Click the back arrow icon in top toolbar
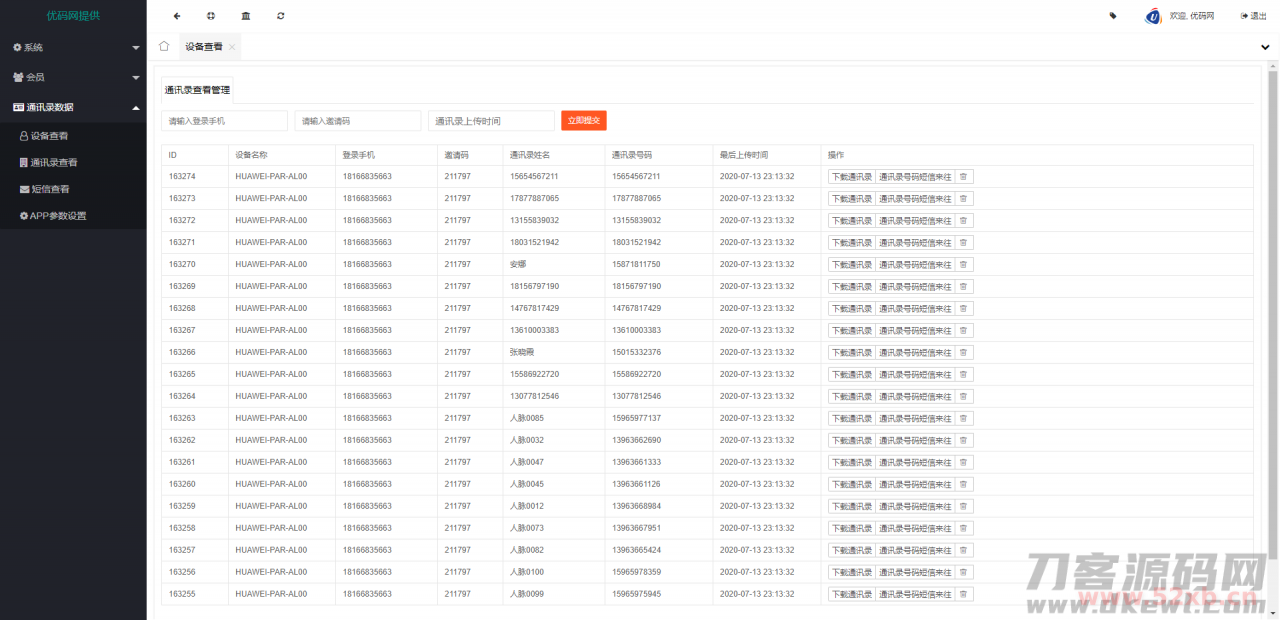This screenshot has width=1280, height=620. coord(177,16)
